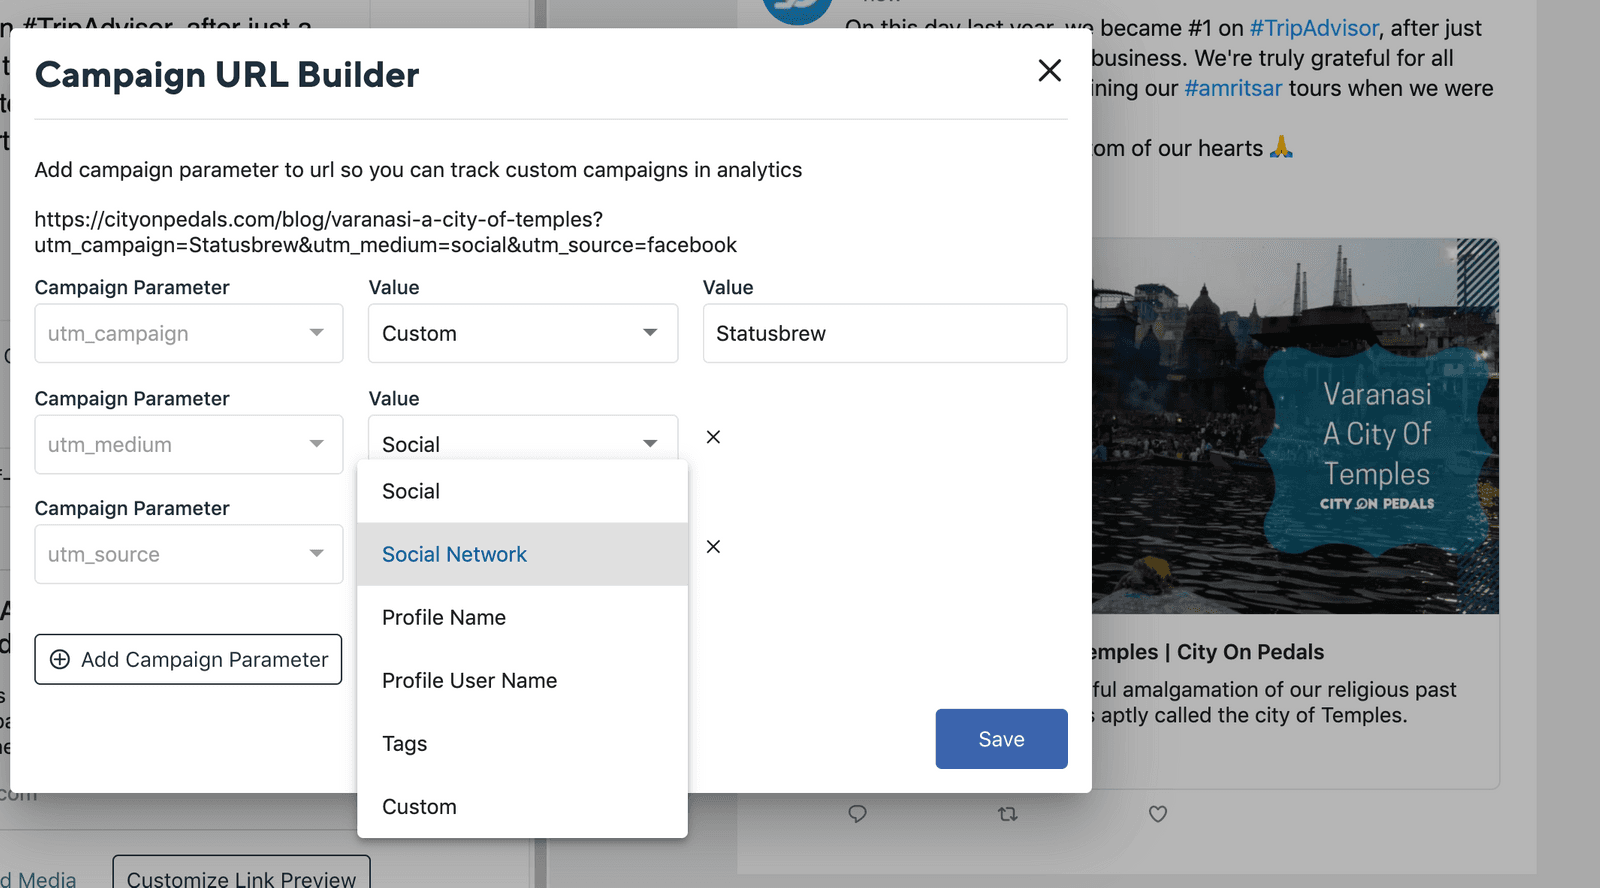The image size is (1600, 888).
Task: Select Social option from dropdown list
Action: tap(411, 492)
